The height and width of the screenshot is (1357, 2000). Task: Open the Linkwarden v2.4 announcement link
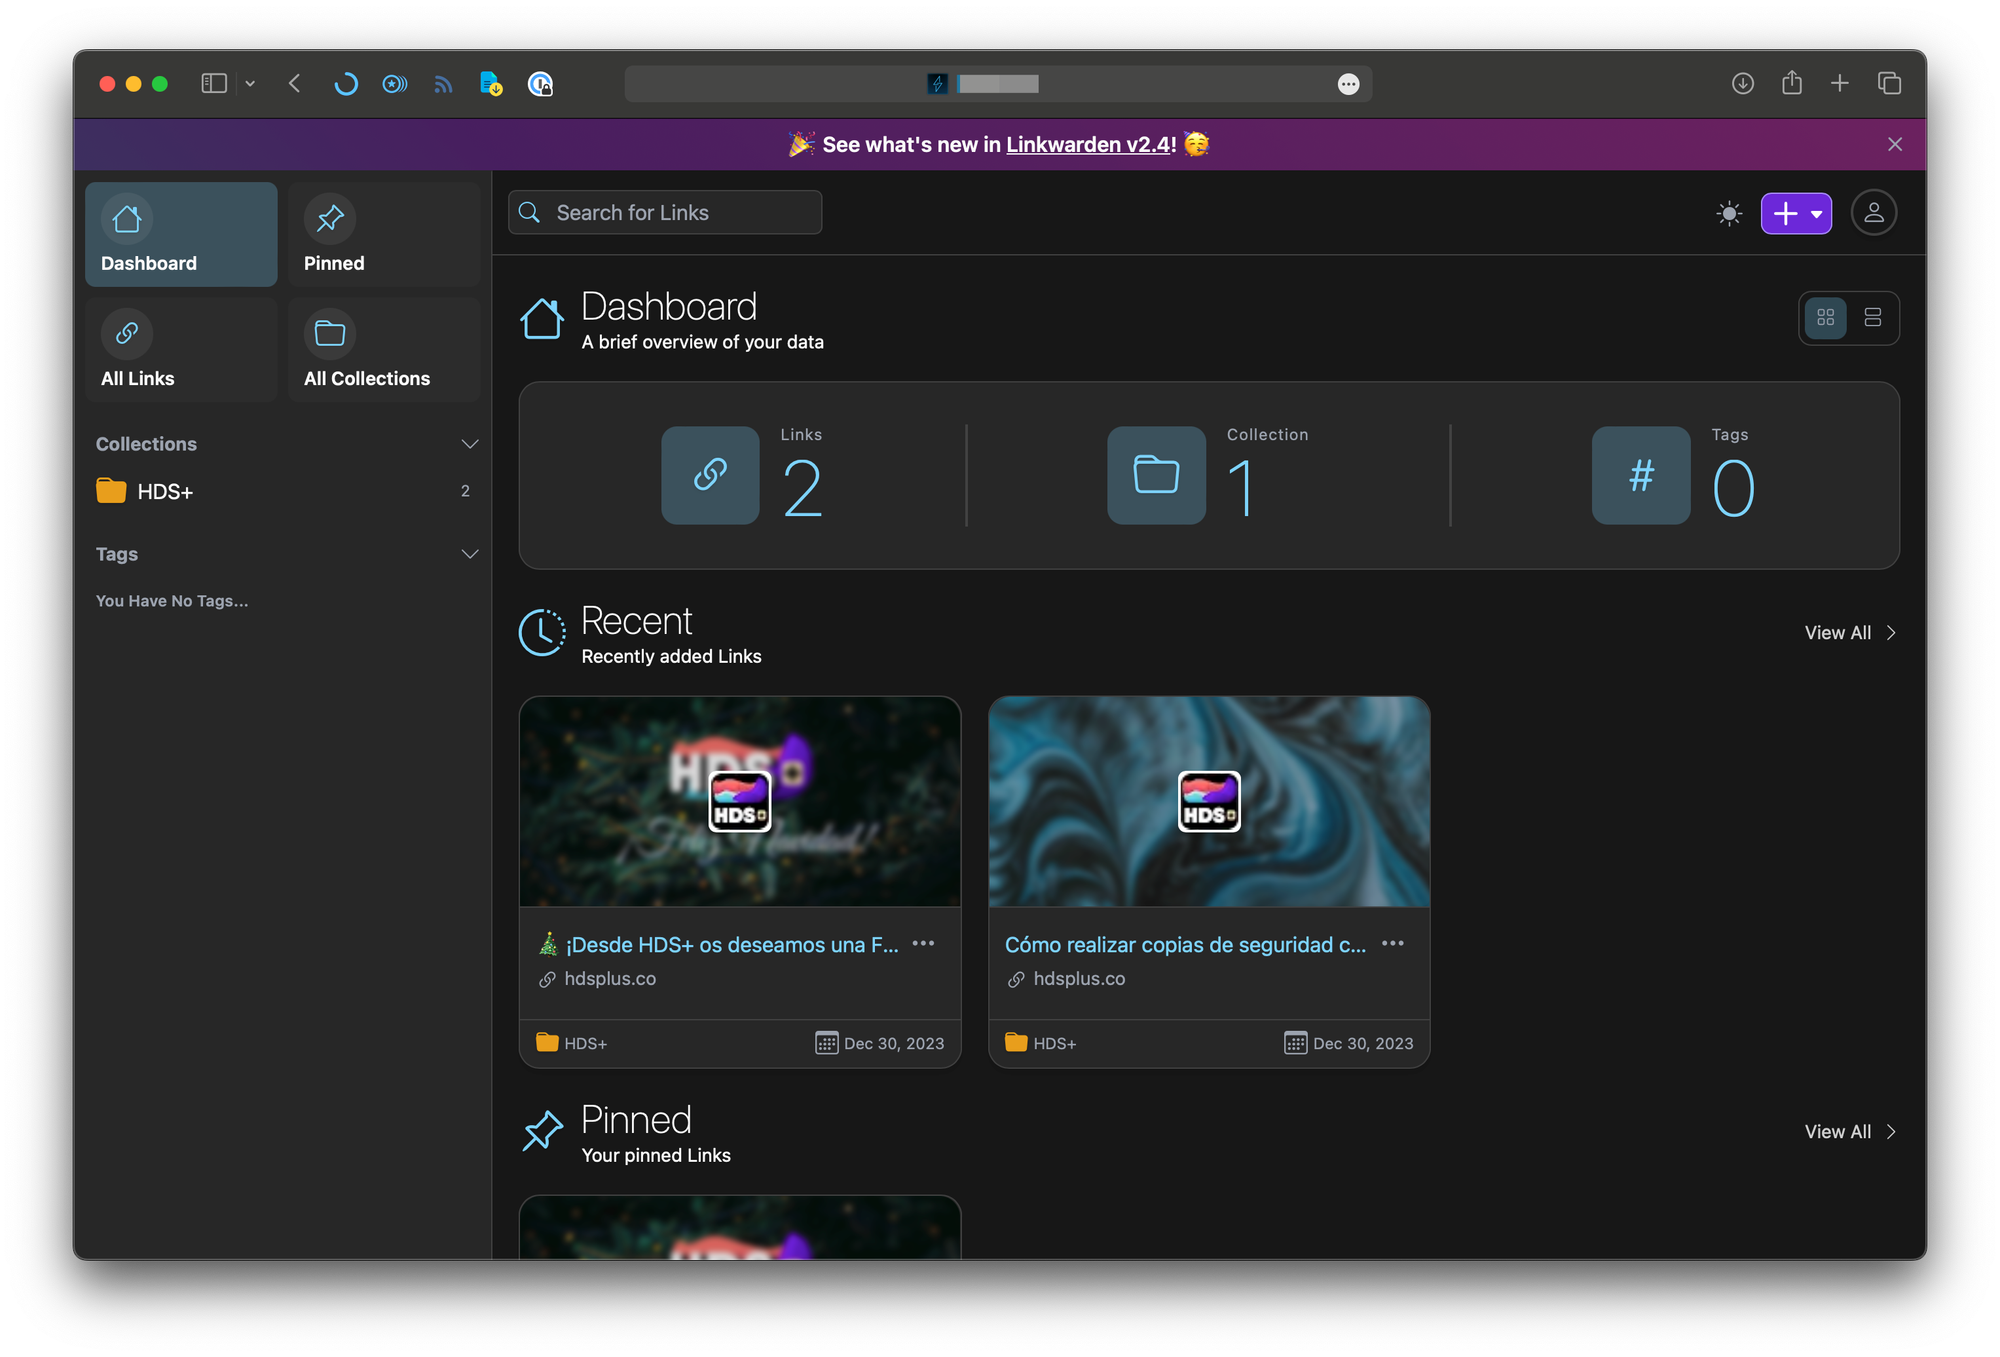click(1088, 145)
